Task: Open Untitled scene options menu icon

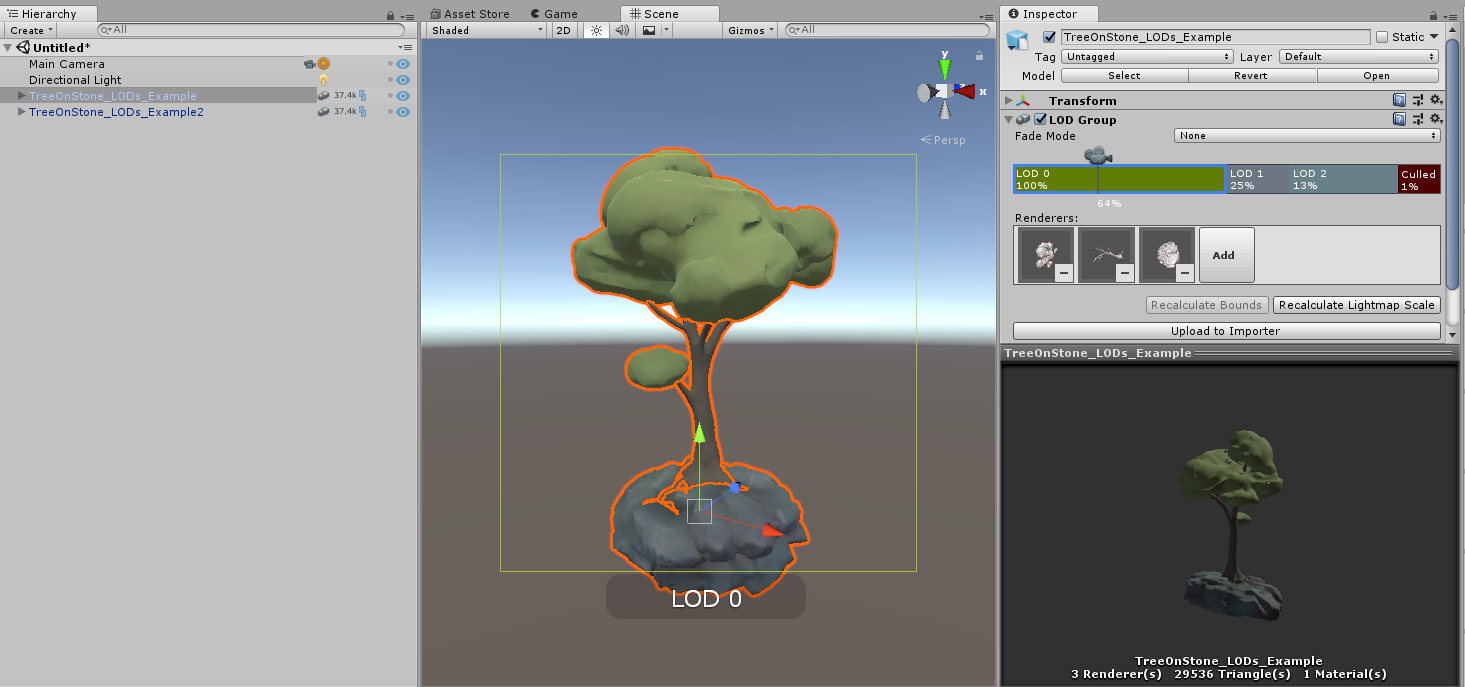Action: [405, 48]
